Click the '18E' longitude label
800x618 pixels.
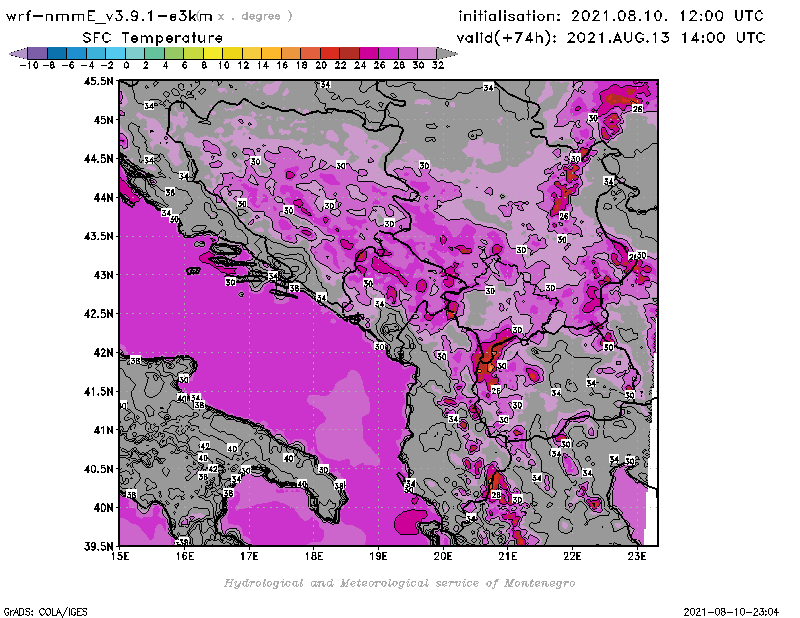pos(314,556)
